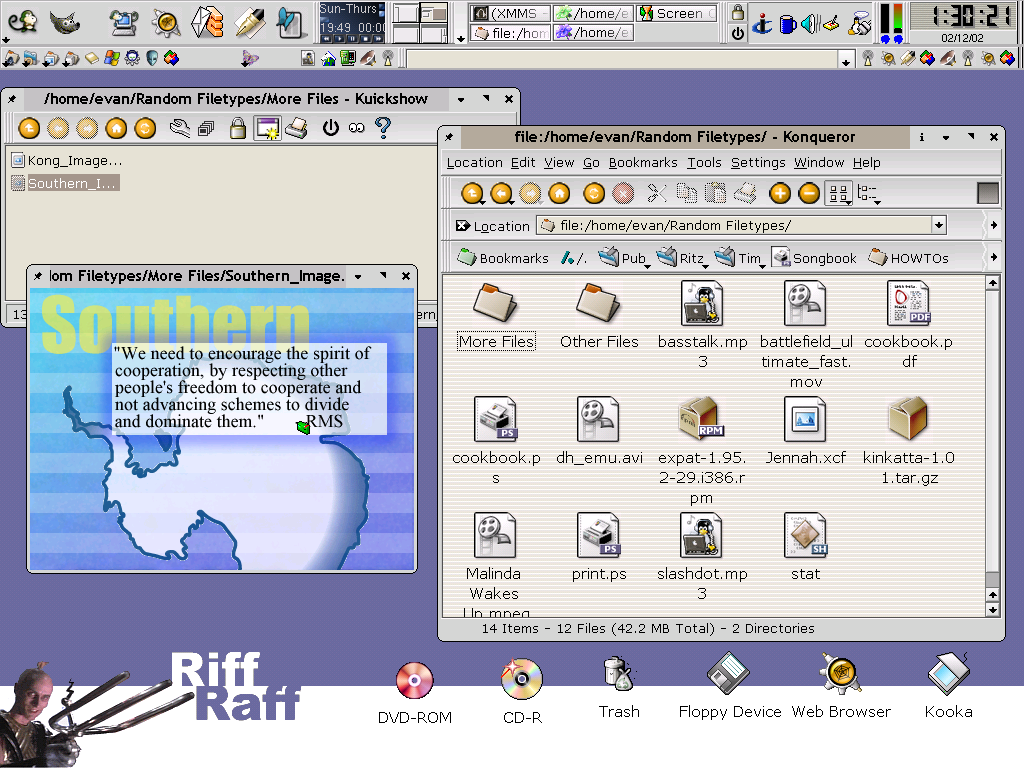The width and height of the screenshot is (1024, 768).
Task: Switch to the Screen taskbar entry
Action: [677, 13]
